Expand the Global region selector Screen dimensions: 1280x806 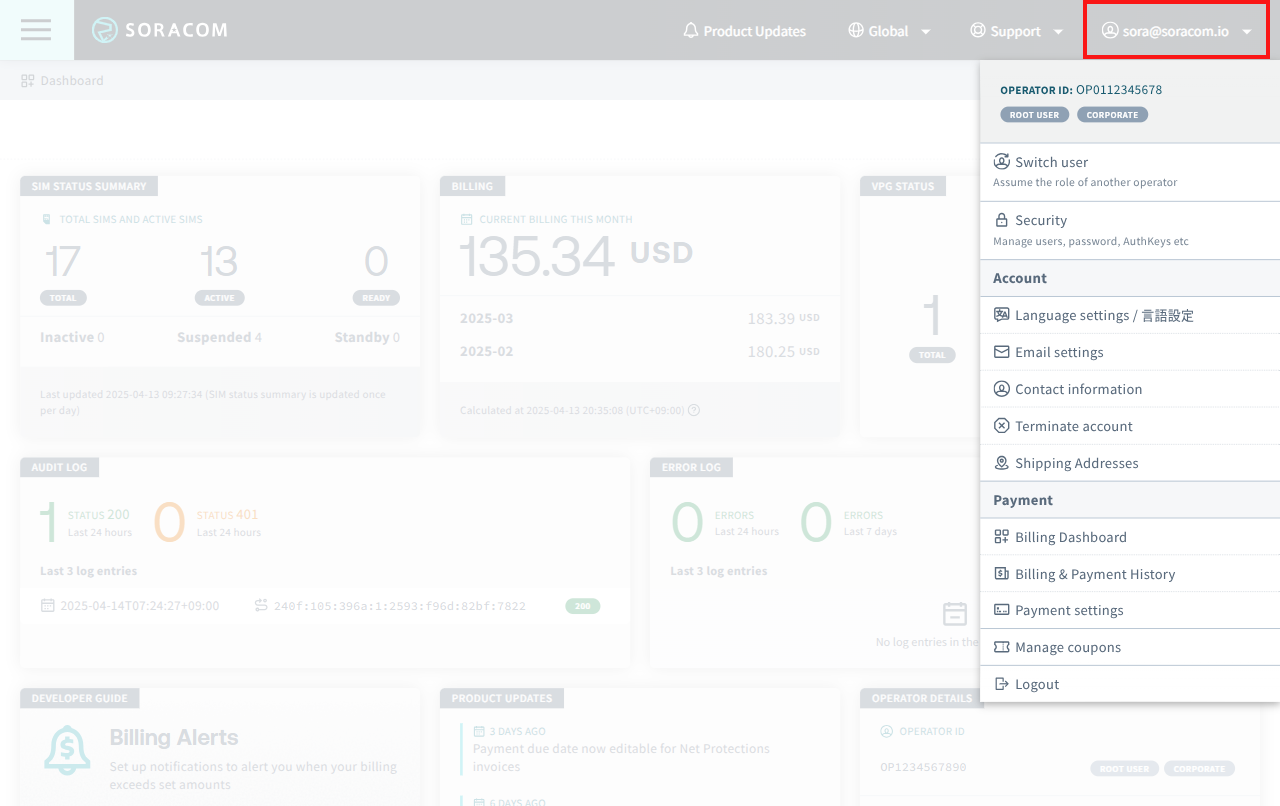click(x=889, y=30)
